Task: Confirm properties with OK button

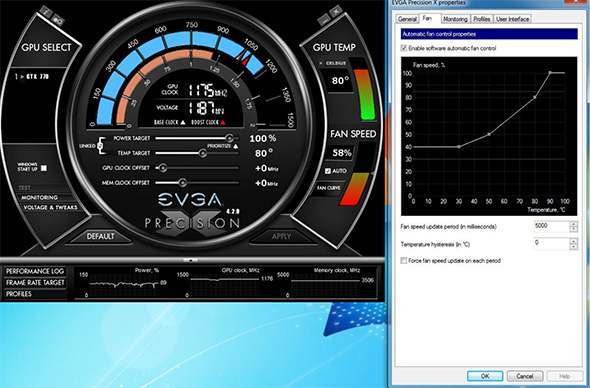Action: coord(485,376)
